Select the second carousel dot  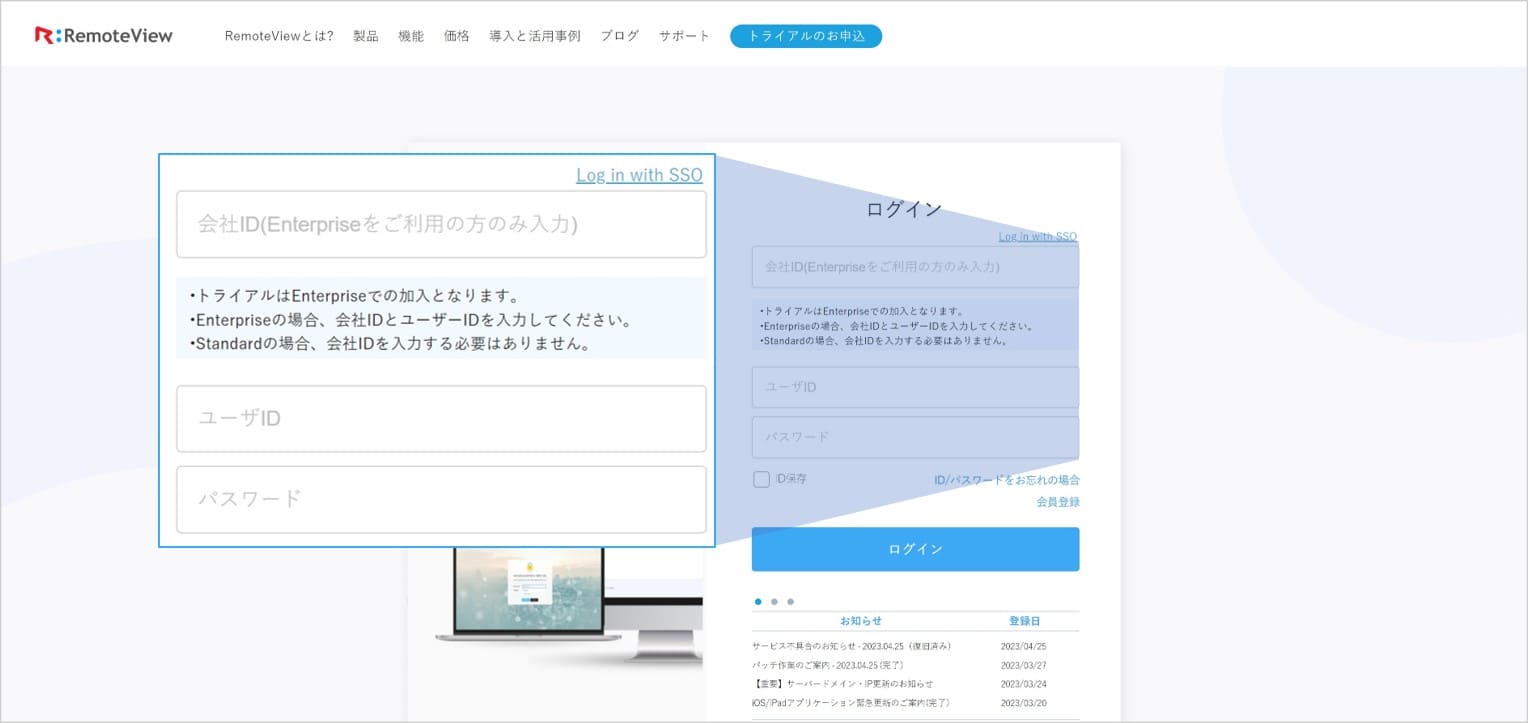tap(774, 602)
